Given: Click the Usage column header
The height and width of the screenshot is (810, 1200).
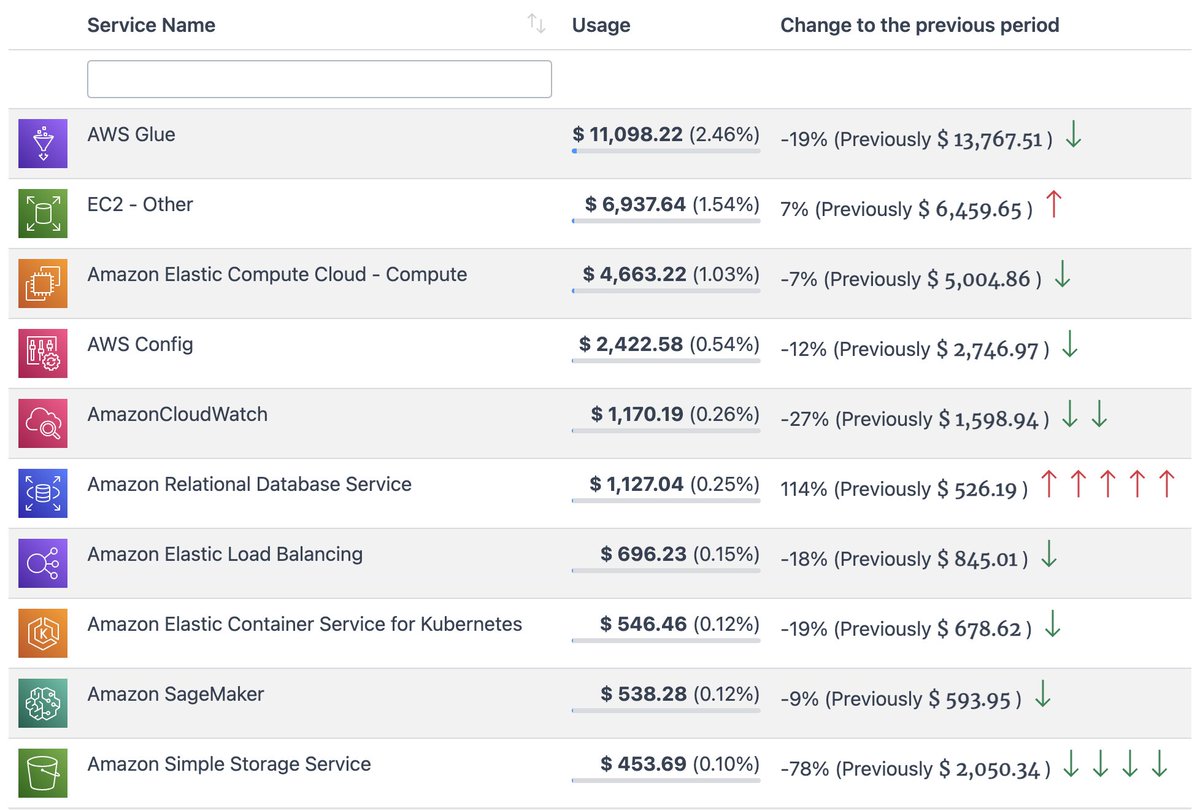Looking at the screenshot, I should point(601,25).
